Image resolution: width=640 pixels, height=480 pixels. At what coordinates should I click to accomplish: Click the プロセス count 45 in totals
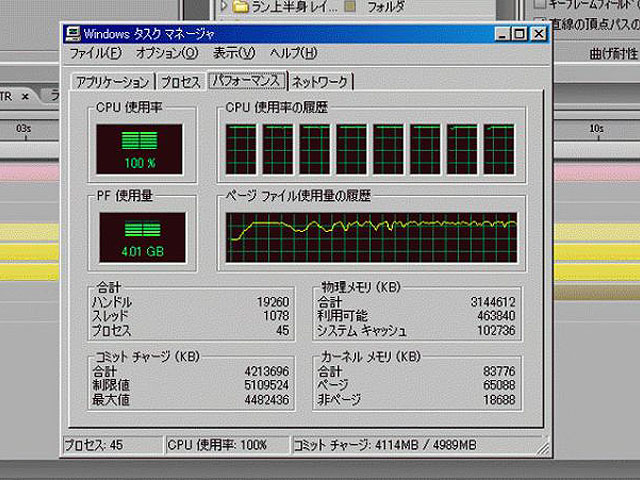point(283,330)
